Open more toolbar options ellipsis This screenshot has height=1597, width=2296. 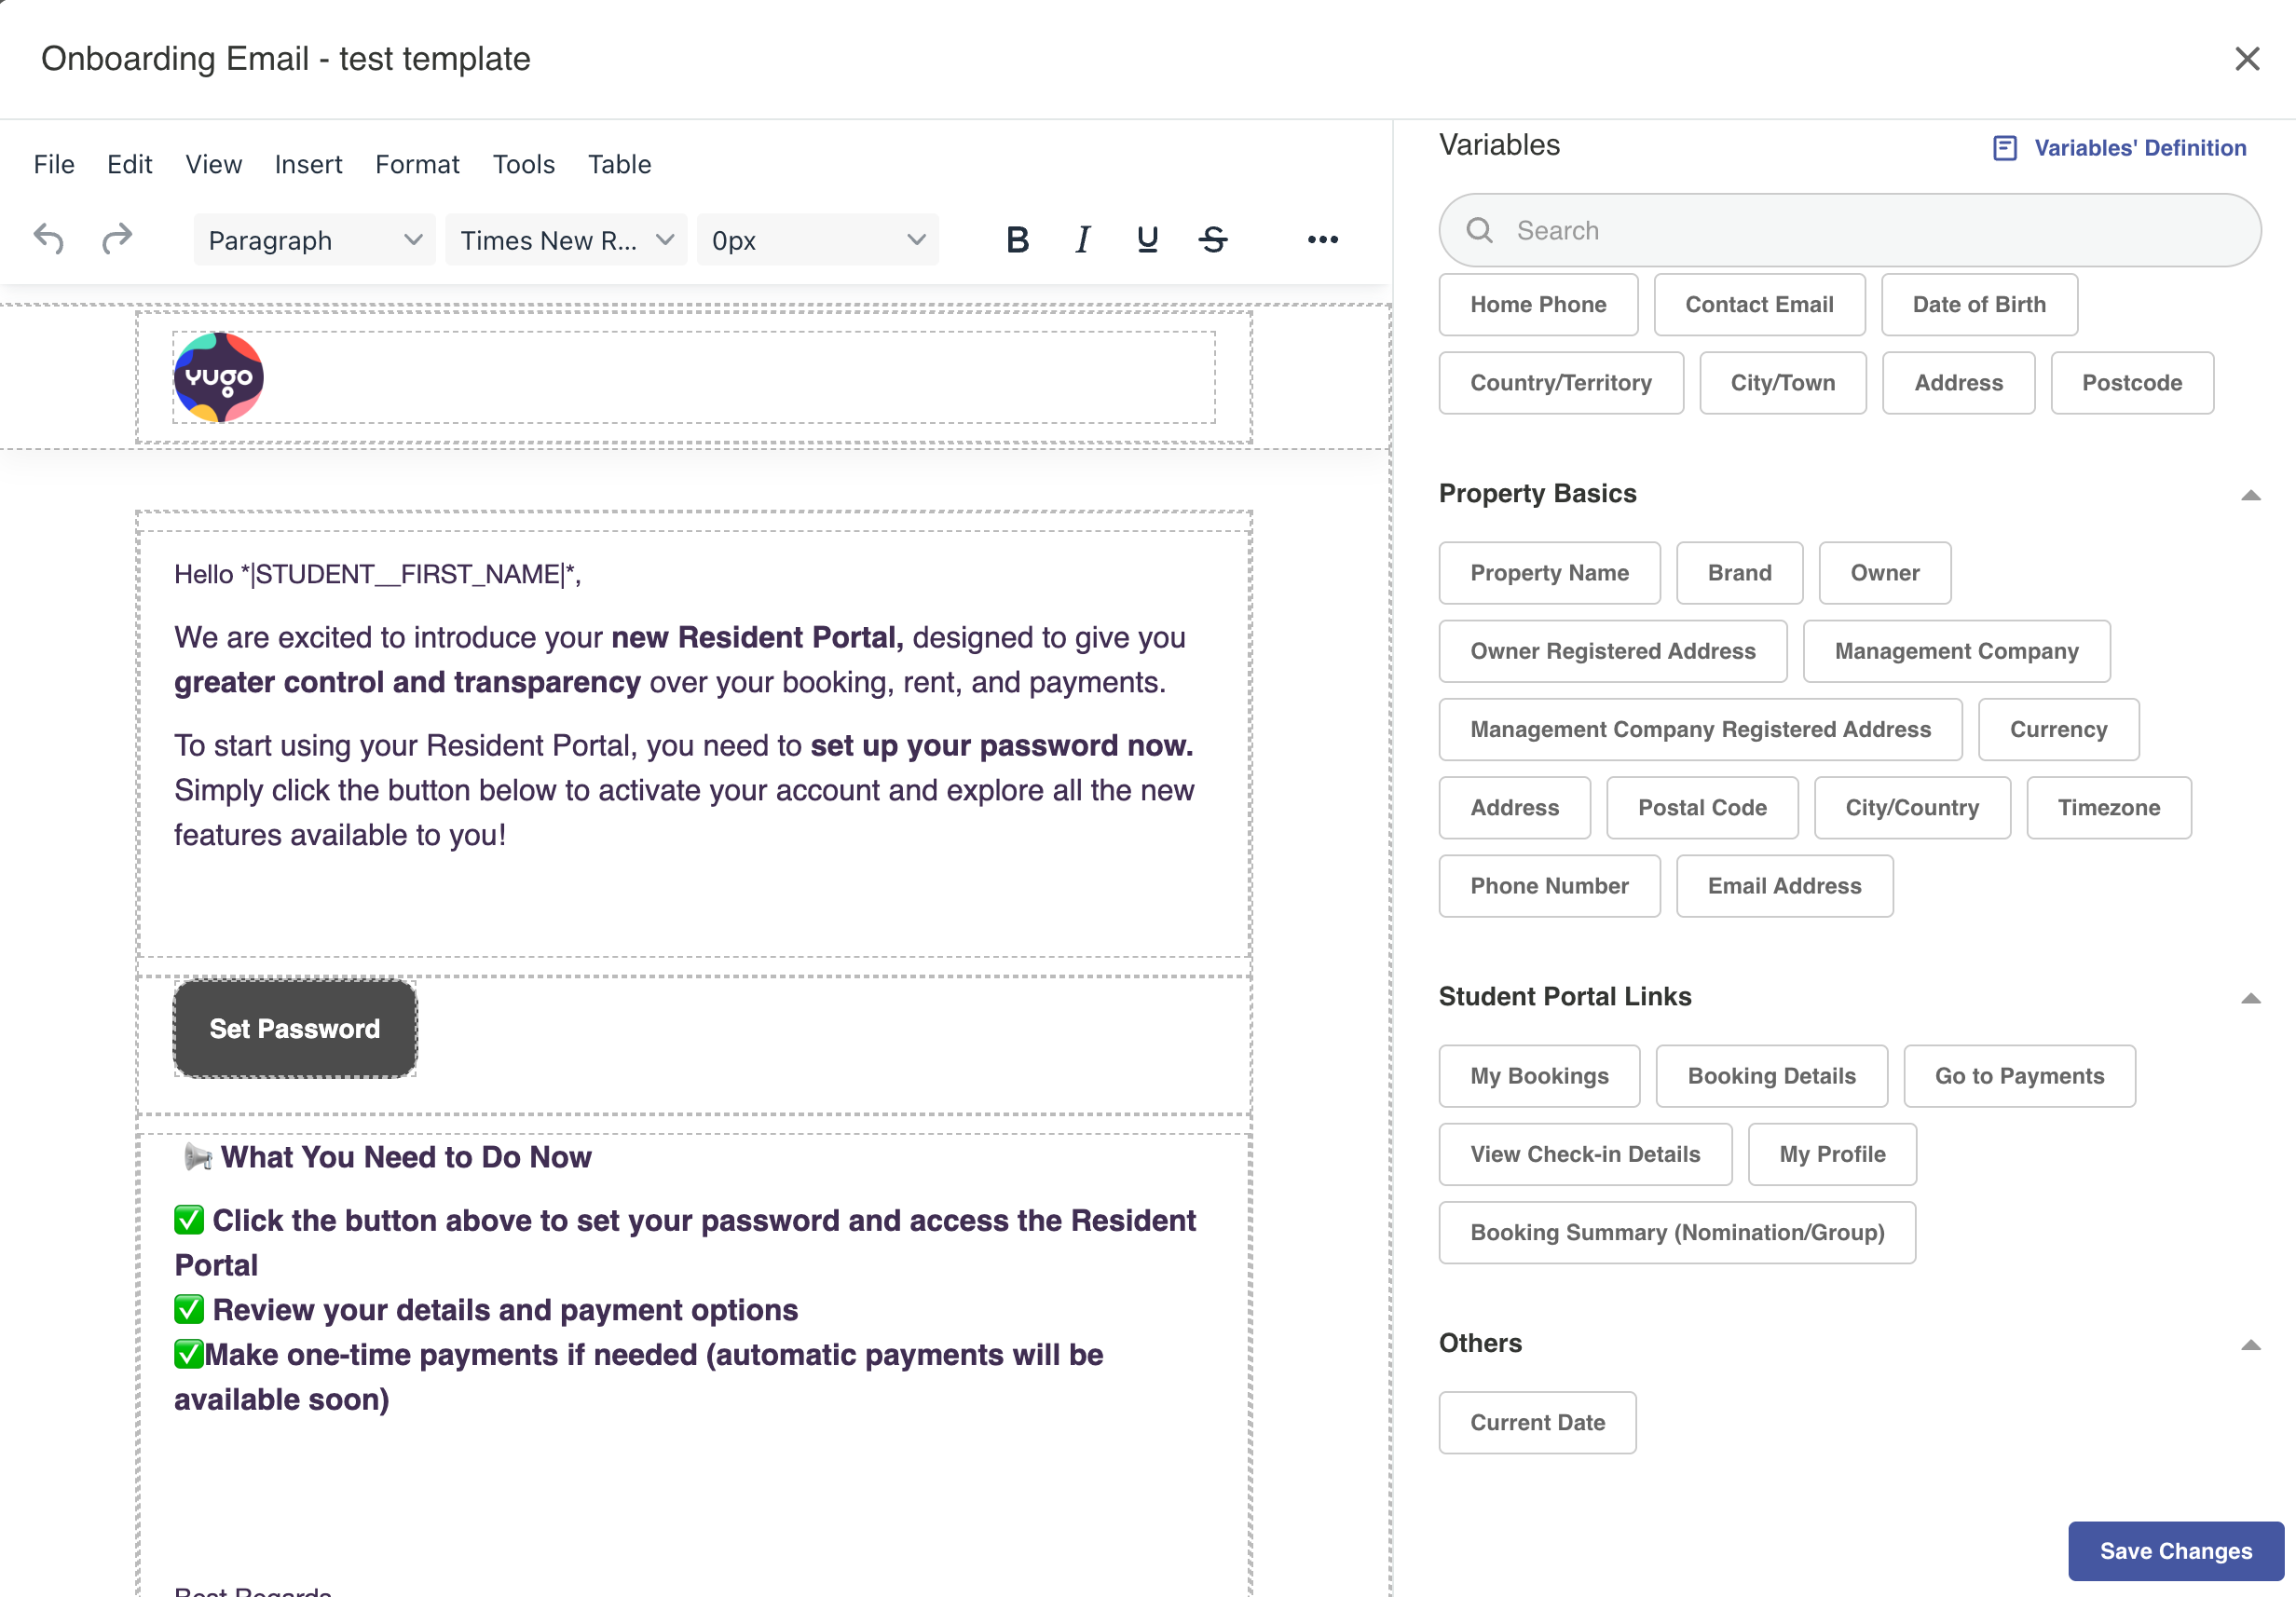[1322, 240]
